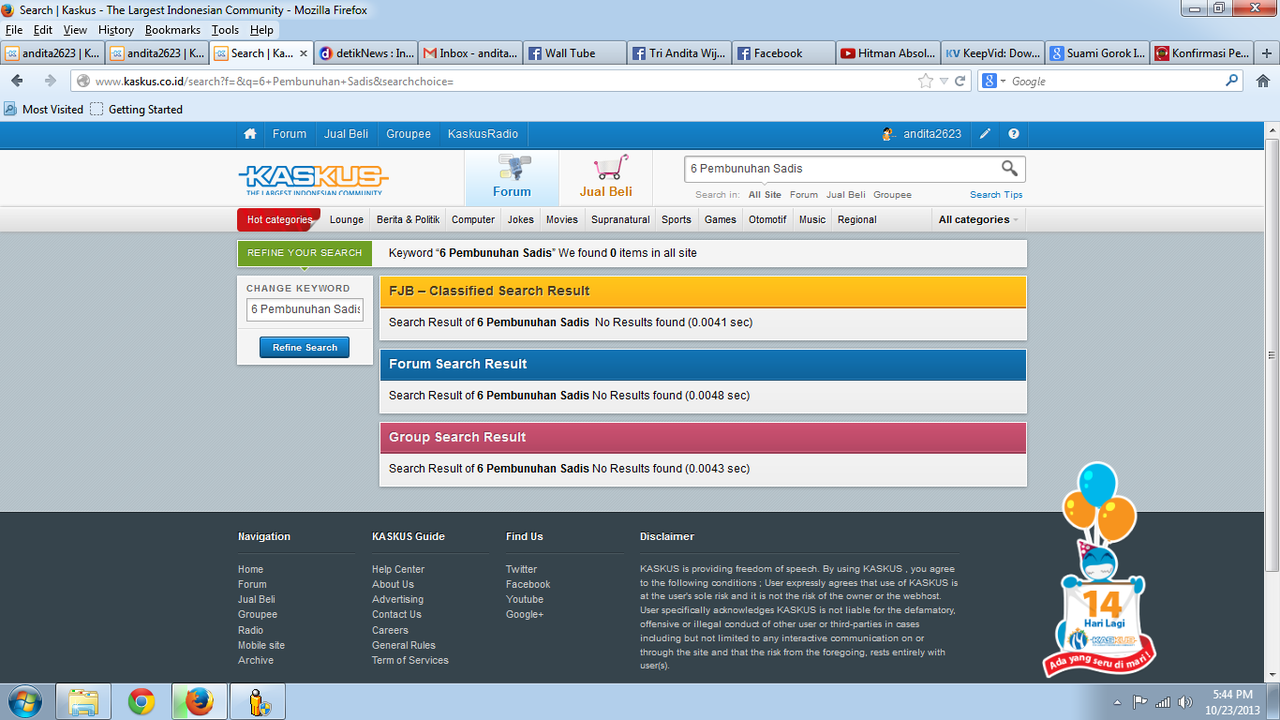Image resolution: width=1280 pixels, height=720 pixels.
Task: Click the pencil edit icon next to andita2623
Action: [985, 134]
